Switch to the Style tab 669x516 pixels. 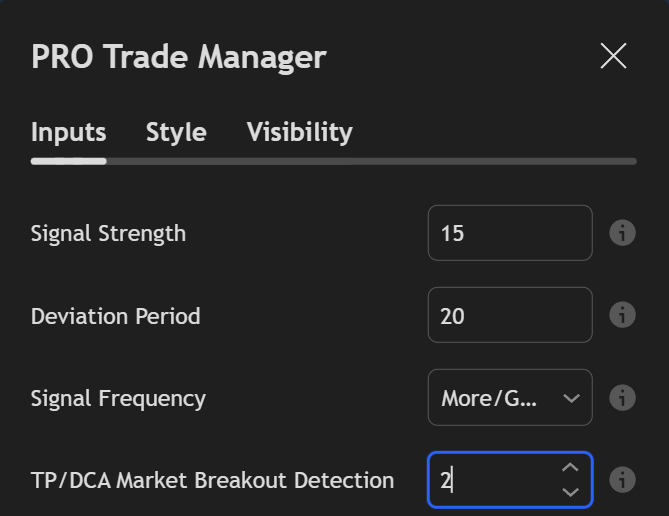pos(176,132)
